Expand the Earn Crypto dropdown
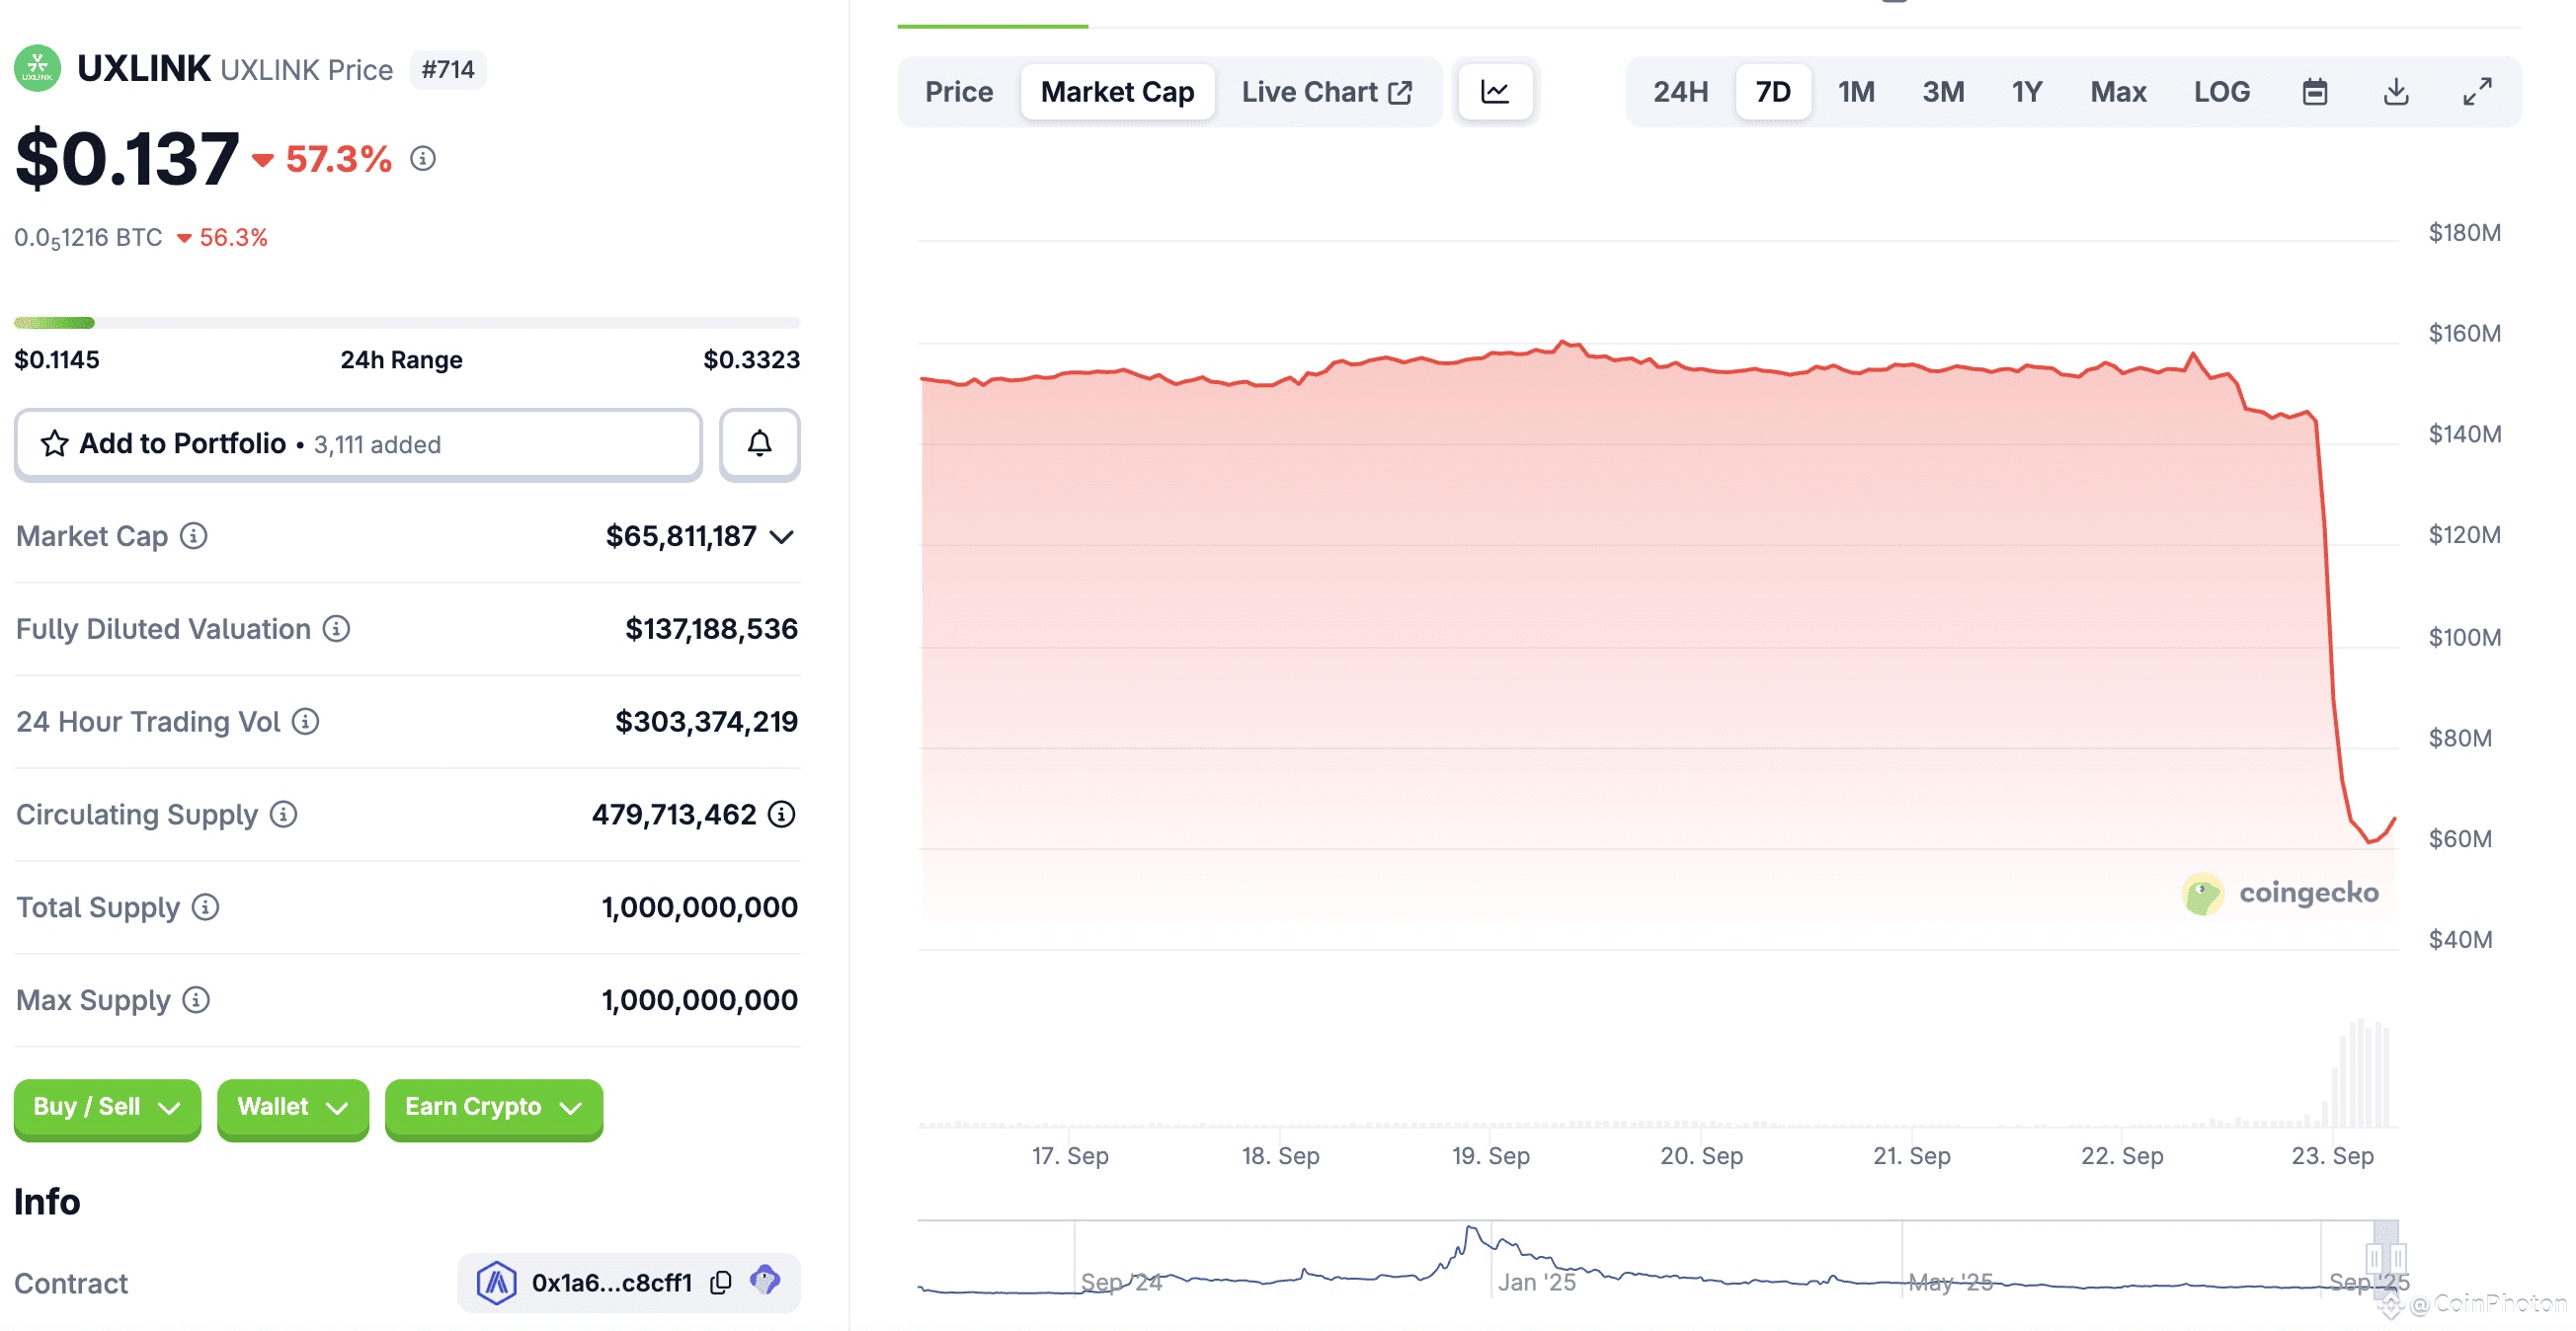The image size is (2576, 1331). (x=492, y=1107)
